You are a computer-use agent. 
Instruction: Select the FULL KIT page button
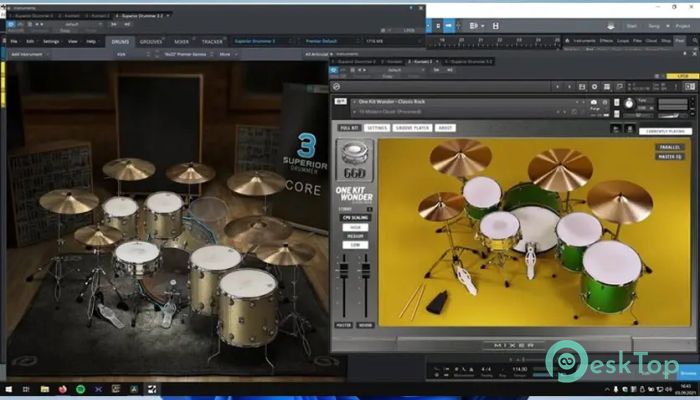[x=349, y=128]
